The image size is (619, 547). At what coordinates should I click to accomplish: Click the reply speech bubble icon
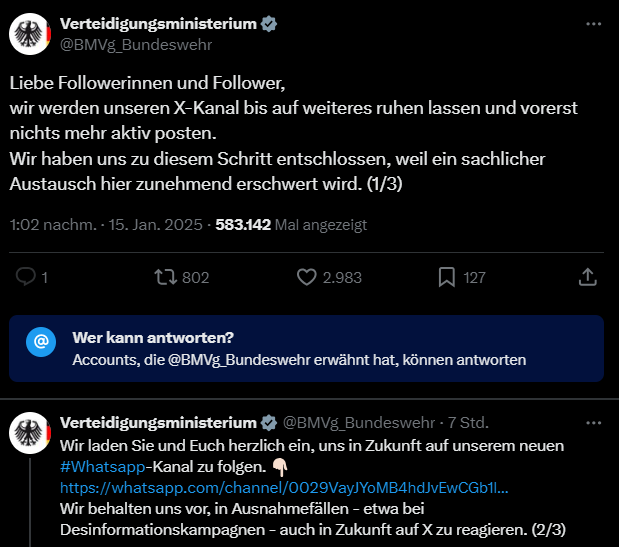tap(26, 276)
